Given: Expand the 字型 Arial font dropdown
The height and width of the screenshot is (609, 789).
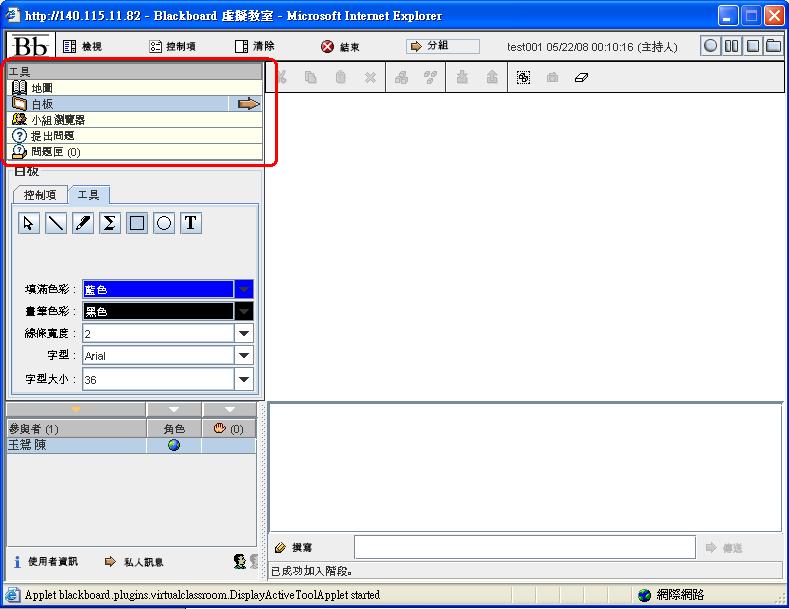Looking at the screenshot, I should pos(244,355).
